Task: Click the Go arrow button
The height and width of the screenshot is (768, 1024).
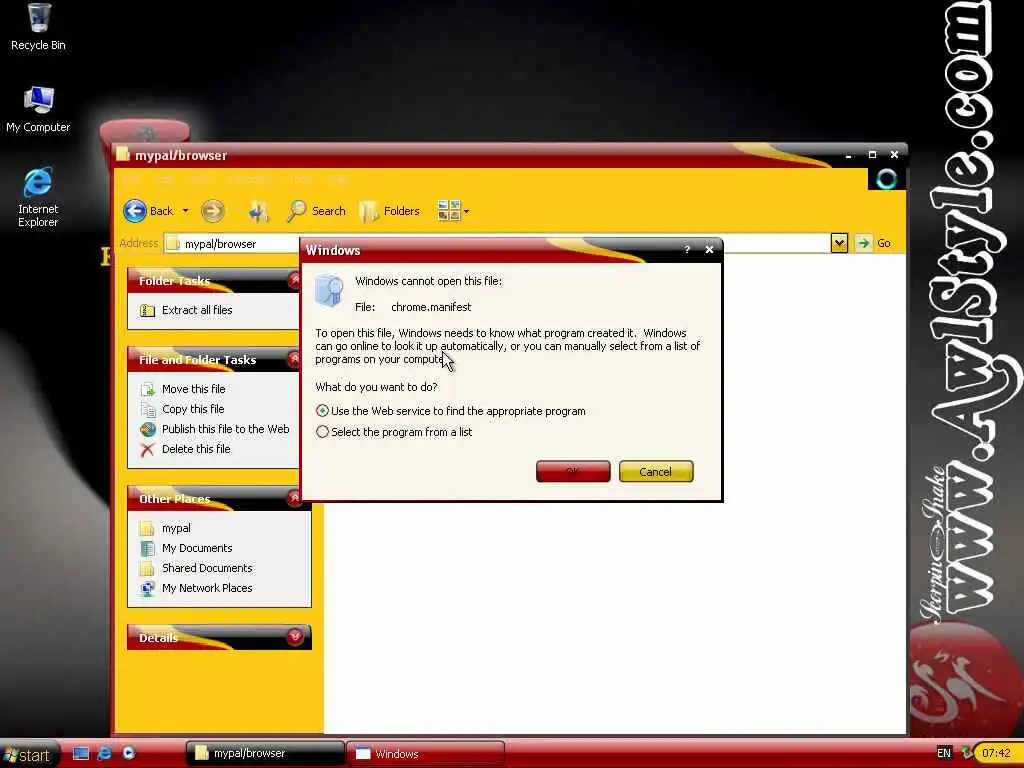Action: [x=863, y=244]
